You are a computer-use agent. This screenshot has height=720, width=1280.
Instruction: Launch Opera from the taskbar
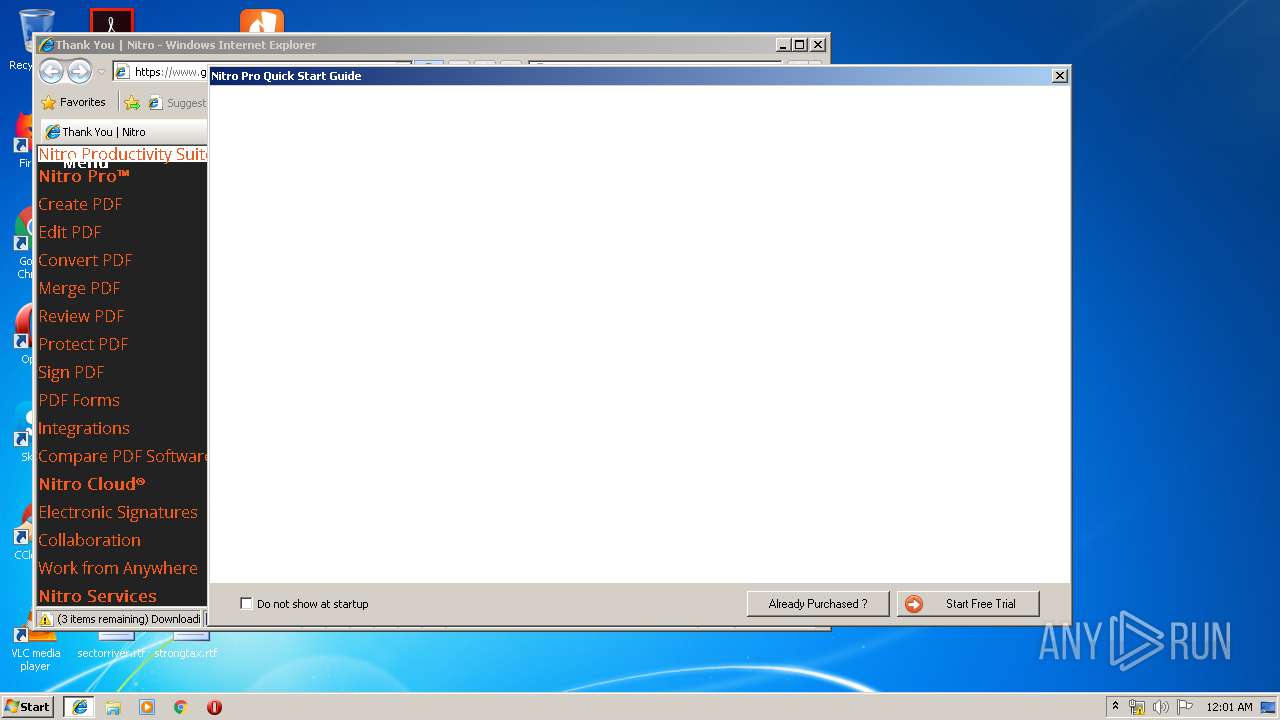214,707
